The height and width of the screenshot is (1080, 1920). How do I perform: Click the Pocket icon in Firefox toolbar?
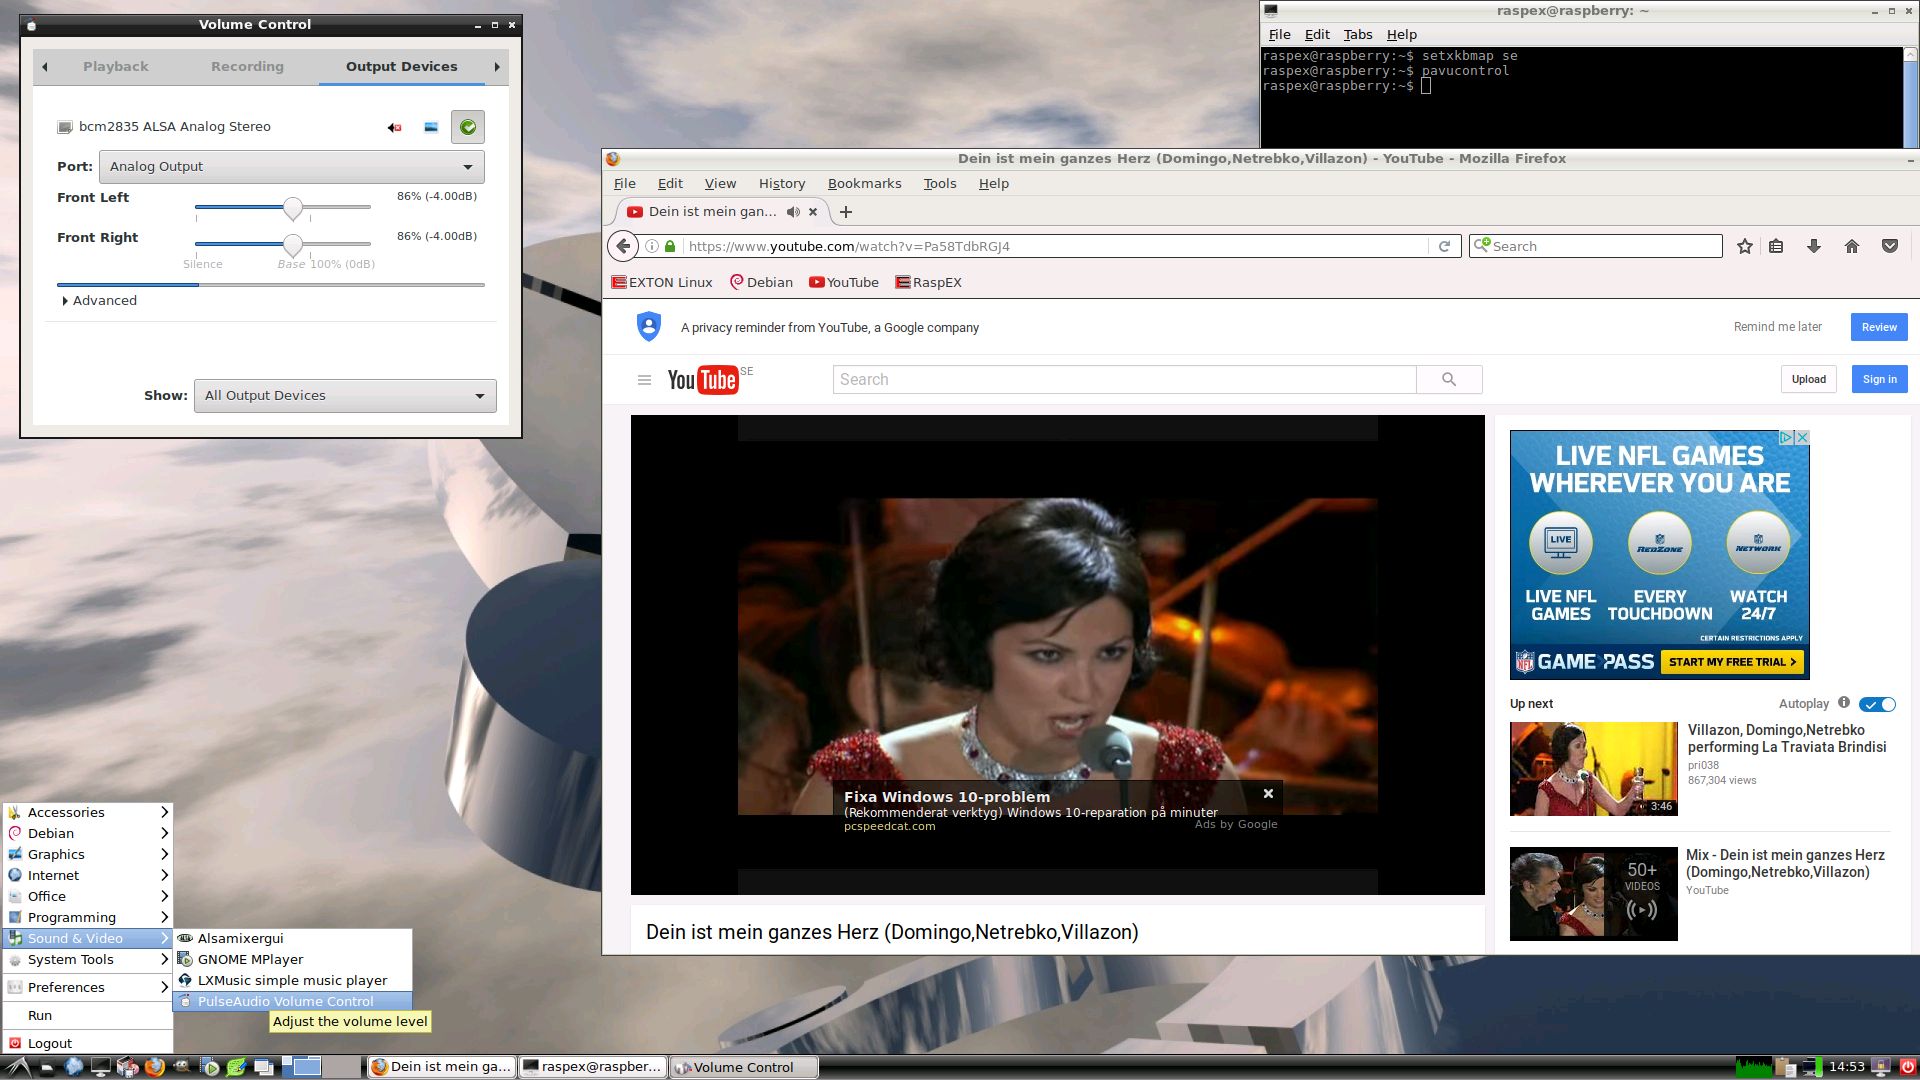pyautogui.click(x=1890, y=247)
